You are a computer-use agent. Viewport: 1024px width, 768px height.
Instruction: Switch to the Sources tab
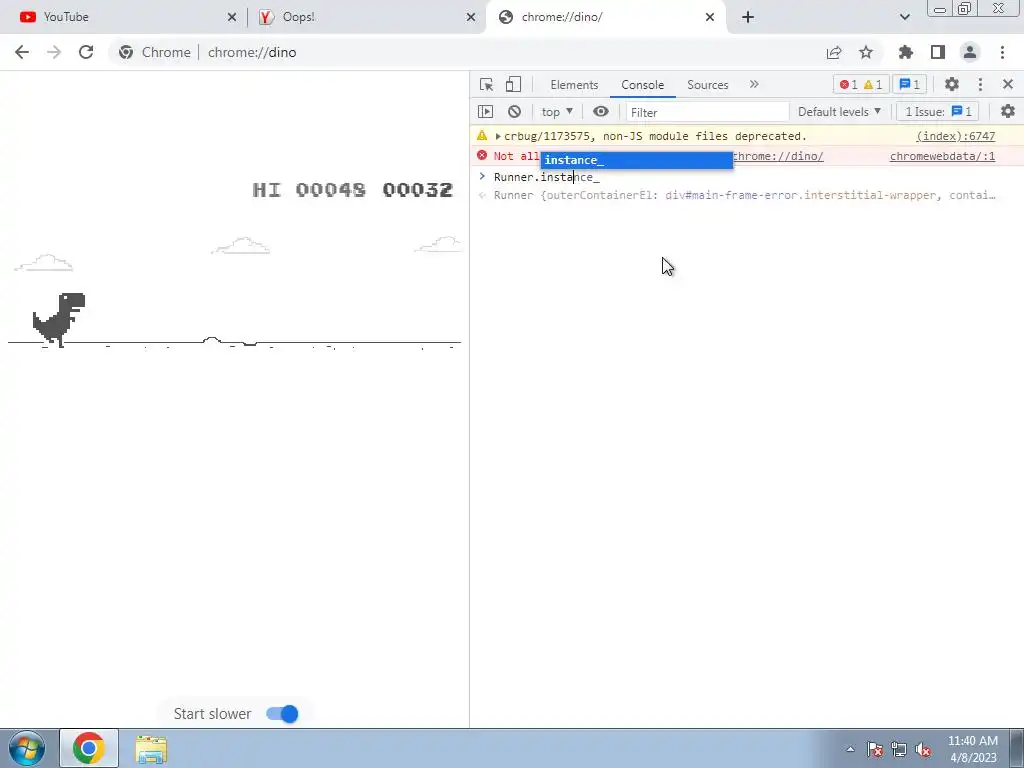pos(707,85)
